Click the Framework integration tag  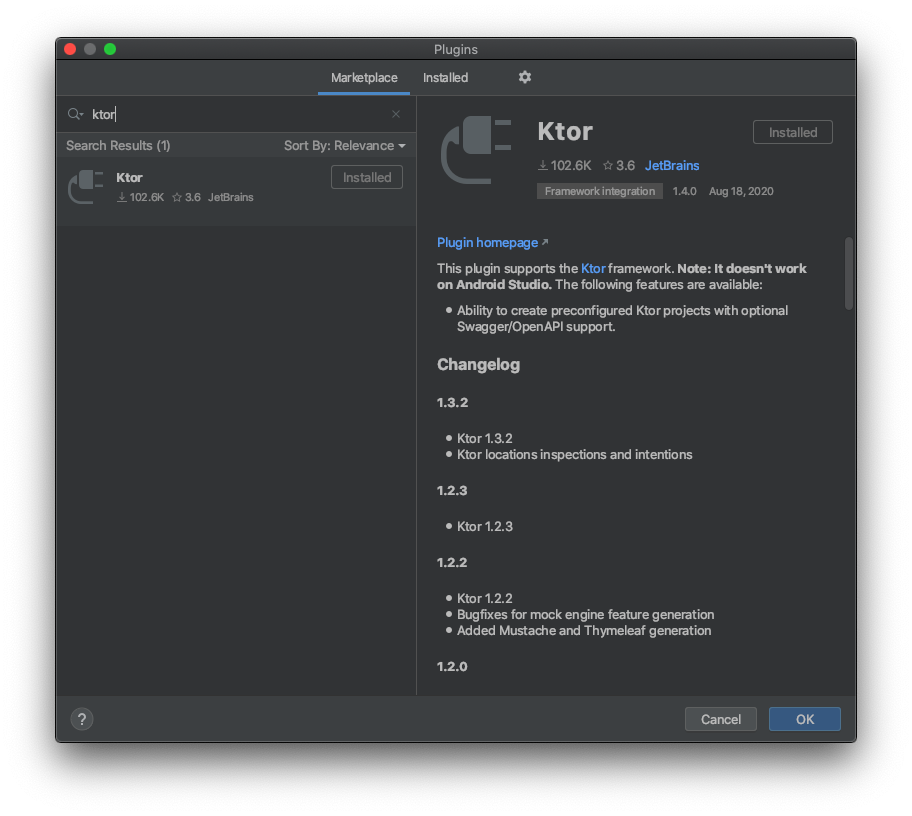click(x=600, y=191)
